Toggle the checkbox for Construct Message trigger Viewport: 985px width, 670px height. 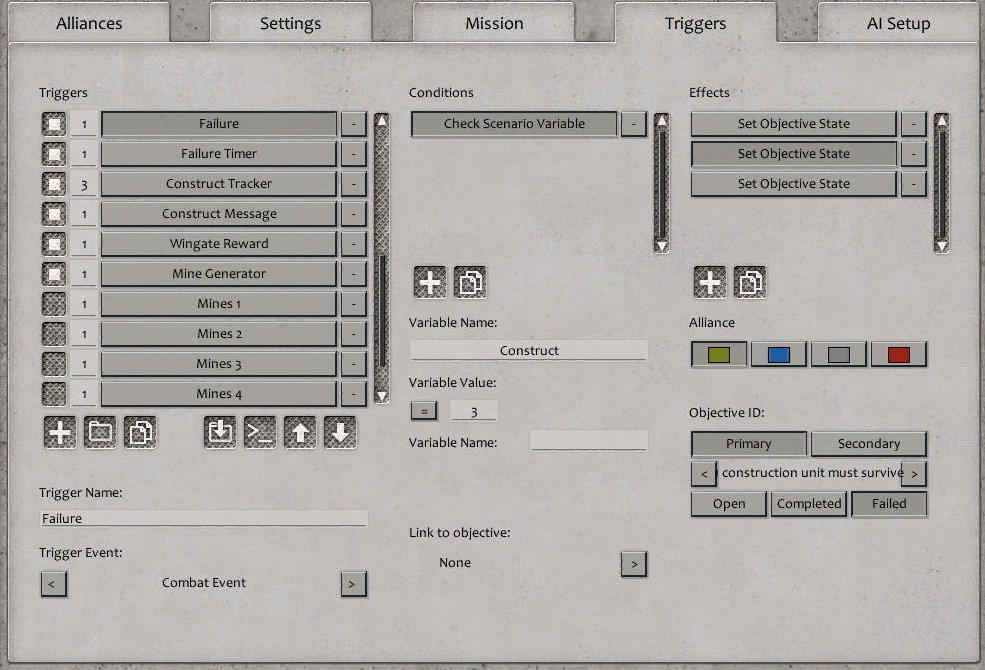click(54, 214)
